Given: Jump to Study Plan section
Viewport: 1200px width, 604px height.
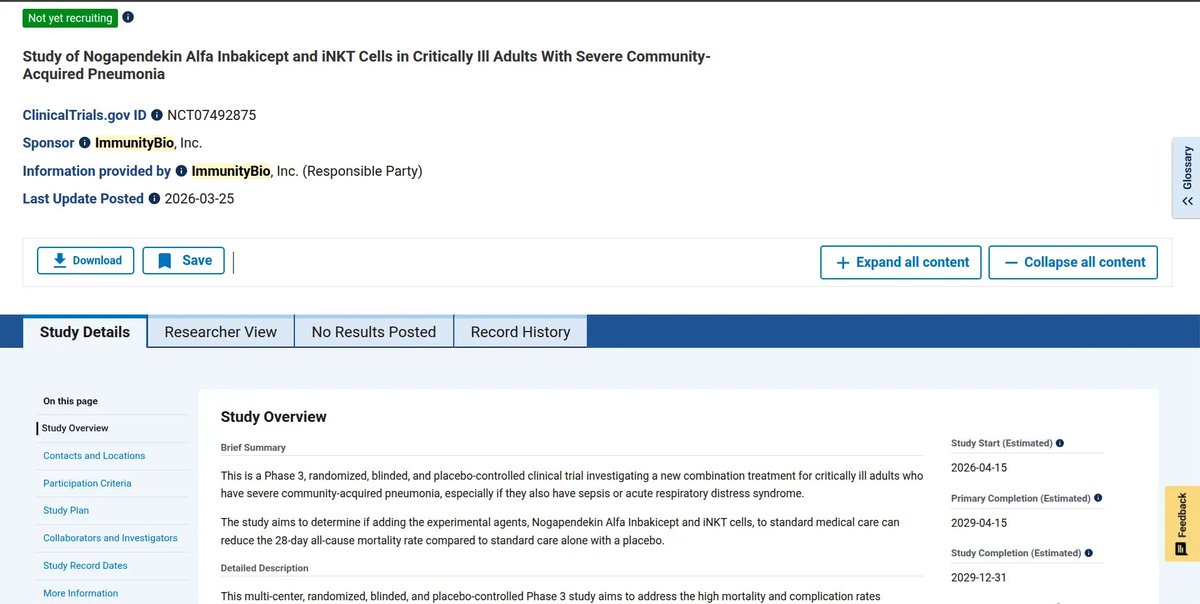Looking at the screenshot, I should (x=66, y=510).
